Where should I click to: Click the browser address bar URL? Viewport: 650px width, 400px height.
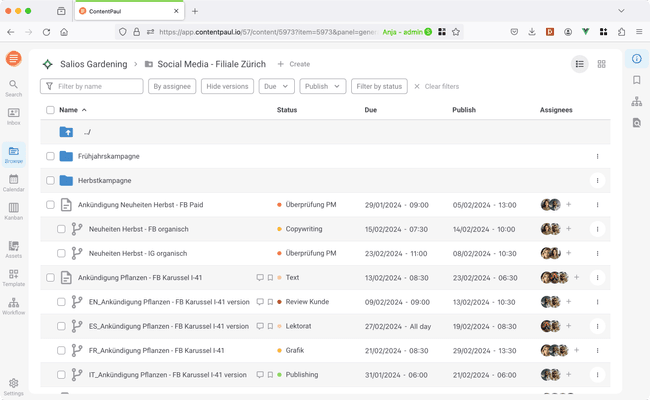coord(267,32)
